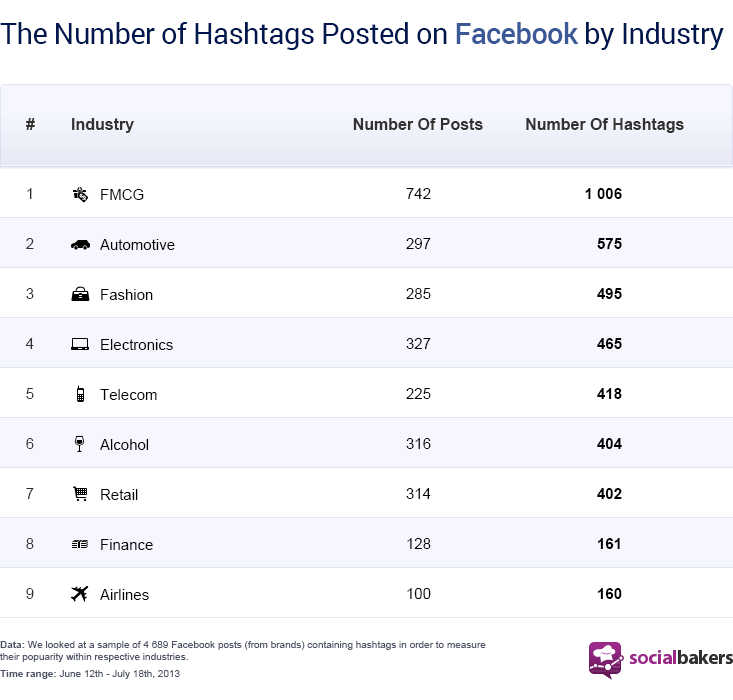
Task: Click the Electronics laptop icon
Action: point(80,345)
